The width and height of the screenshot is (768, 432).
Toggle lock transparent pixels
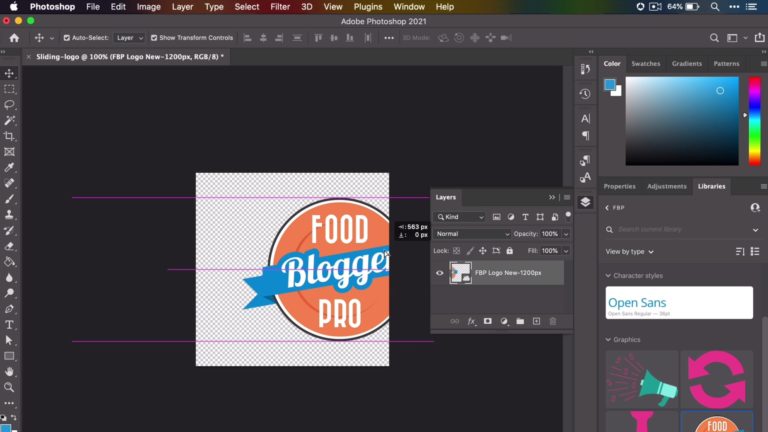[456, 251]
